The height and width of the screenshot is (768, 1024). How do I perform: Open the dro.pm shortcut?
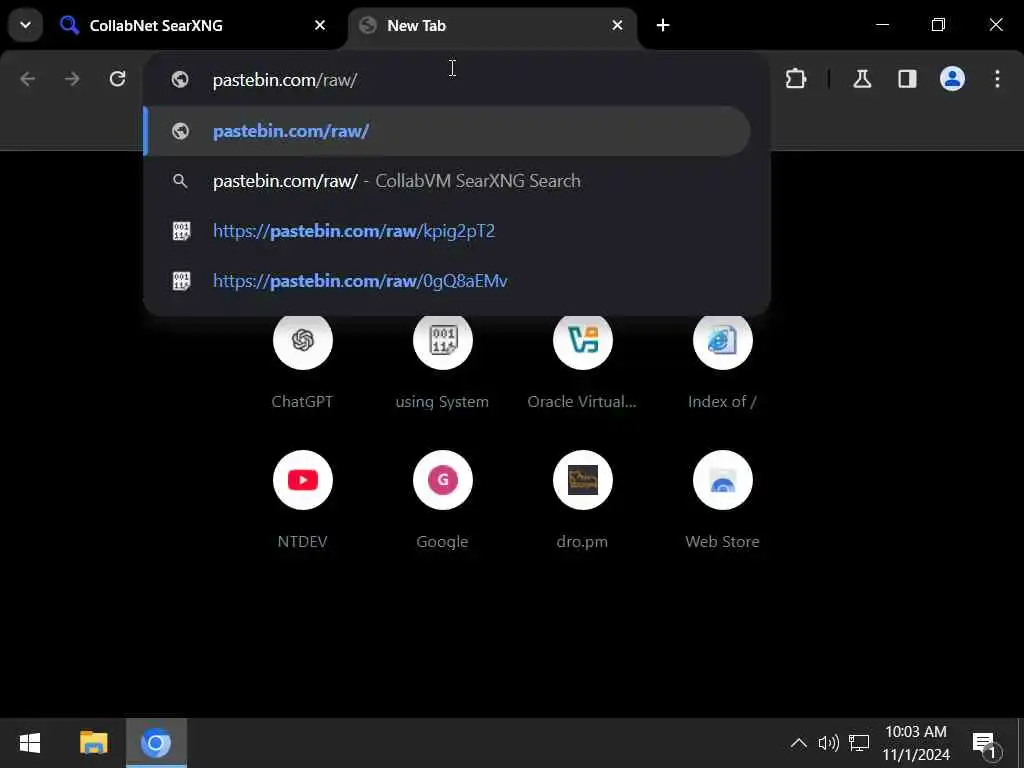tap(582, 500)
